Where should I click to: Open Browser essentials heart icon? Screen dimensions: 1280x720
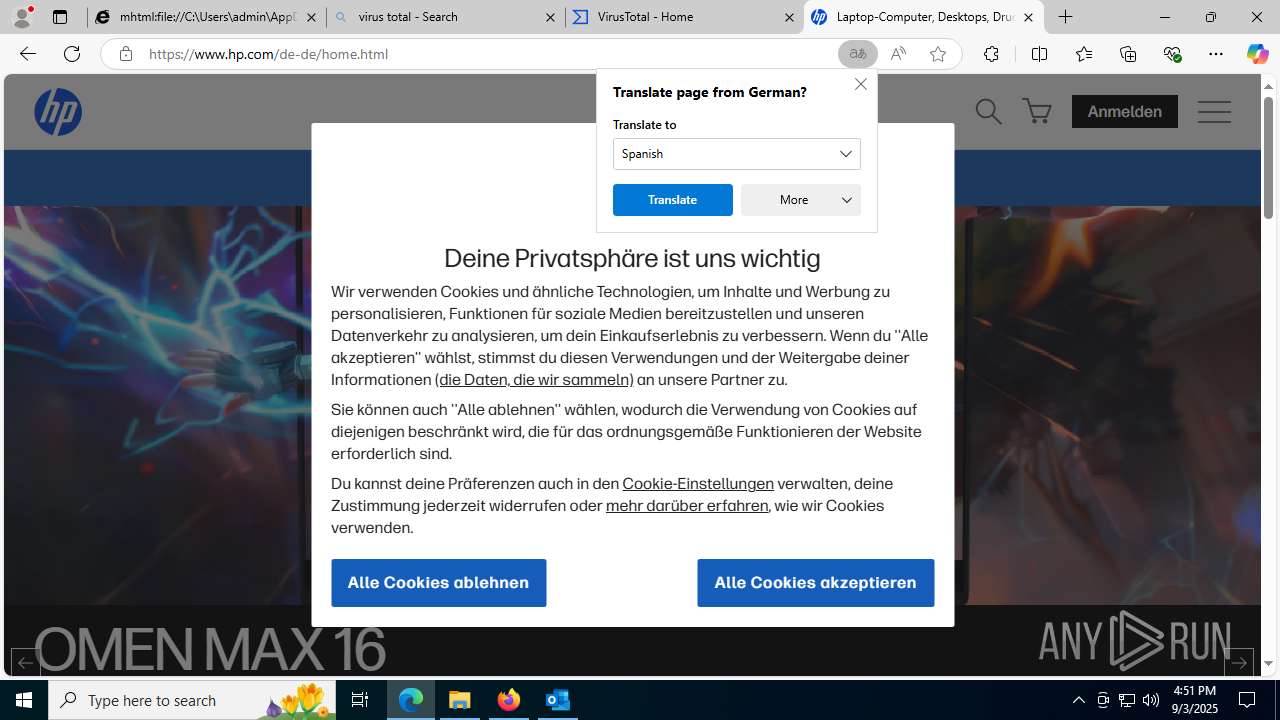pyautogui.click(x=1172, y=54)
